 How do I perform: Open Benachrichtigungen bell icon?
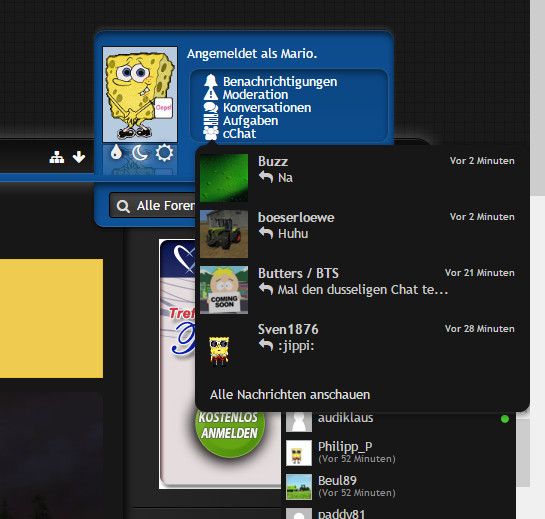211,81
